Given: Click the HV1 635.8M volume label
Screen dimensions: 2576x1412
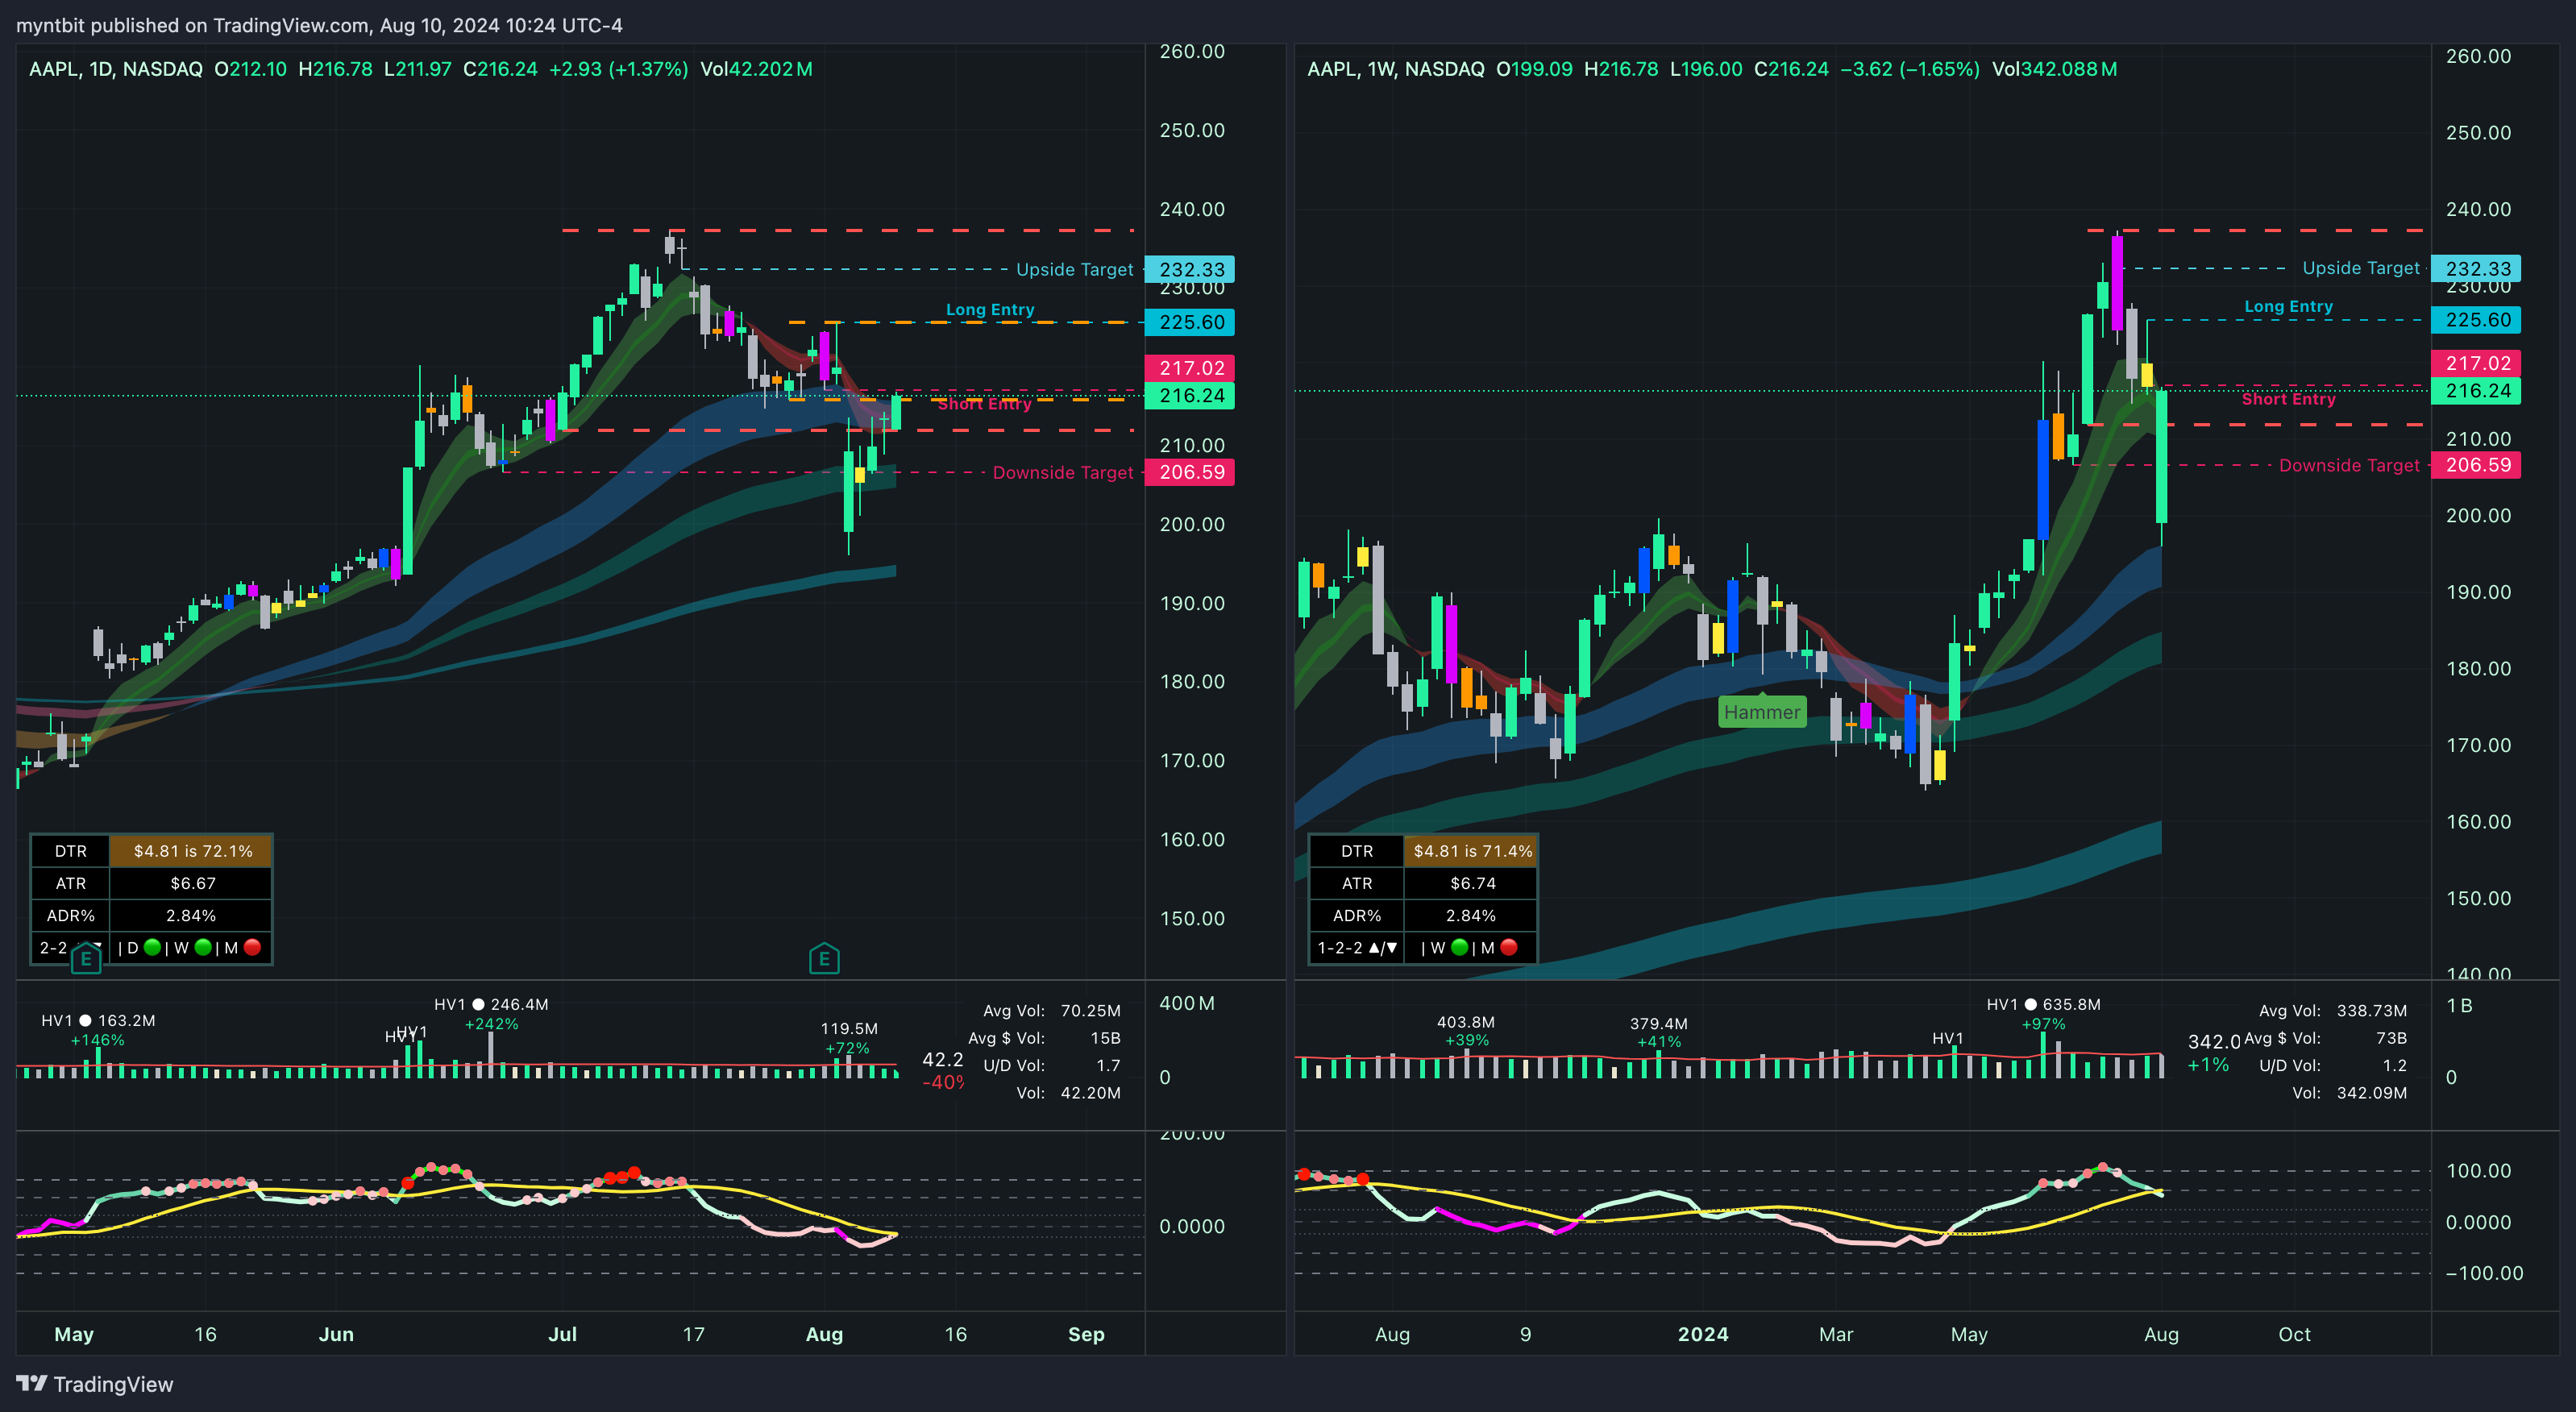Looking at the screenshot, I should pos(2043,1004).
